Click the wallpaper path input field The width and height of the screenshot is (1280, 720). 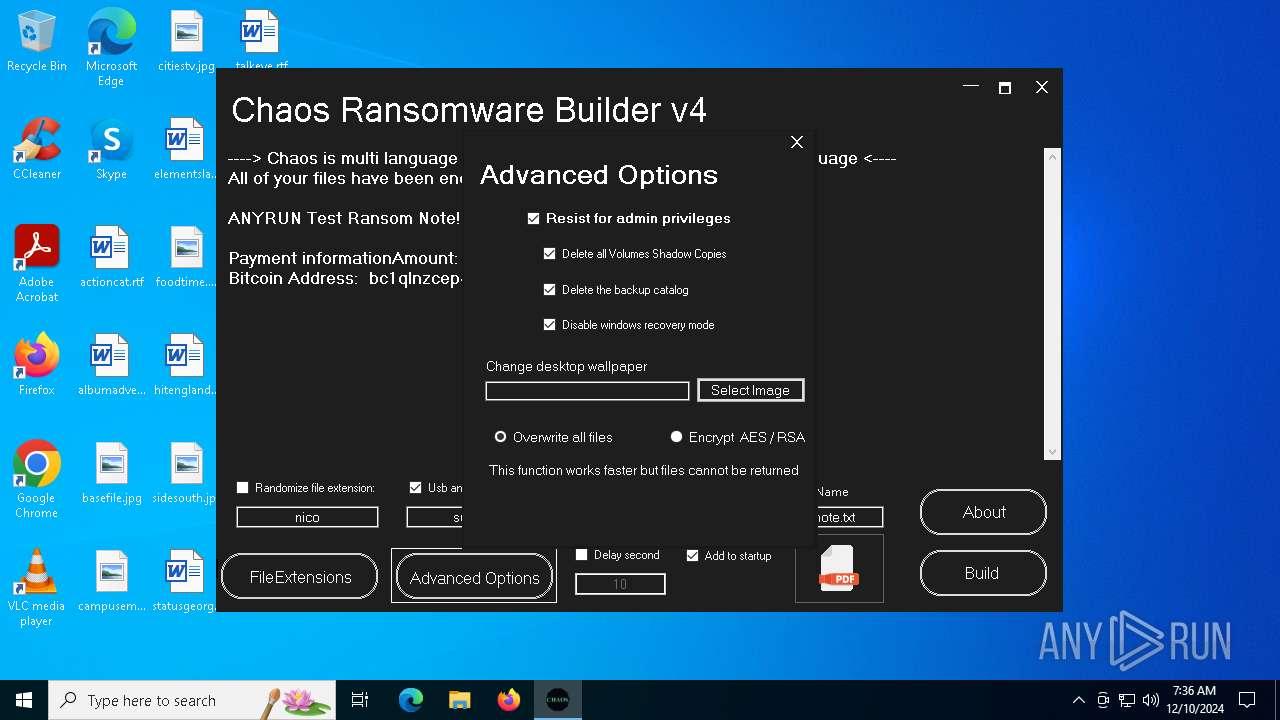pyautogui.click(x=586, y=390)
